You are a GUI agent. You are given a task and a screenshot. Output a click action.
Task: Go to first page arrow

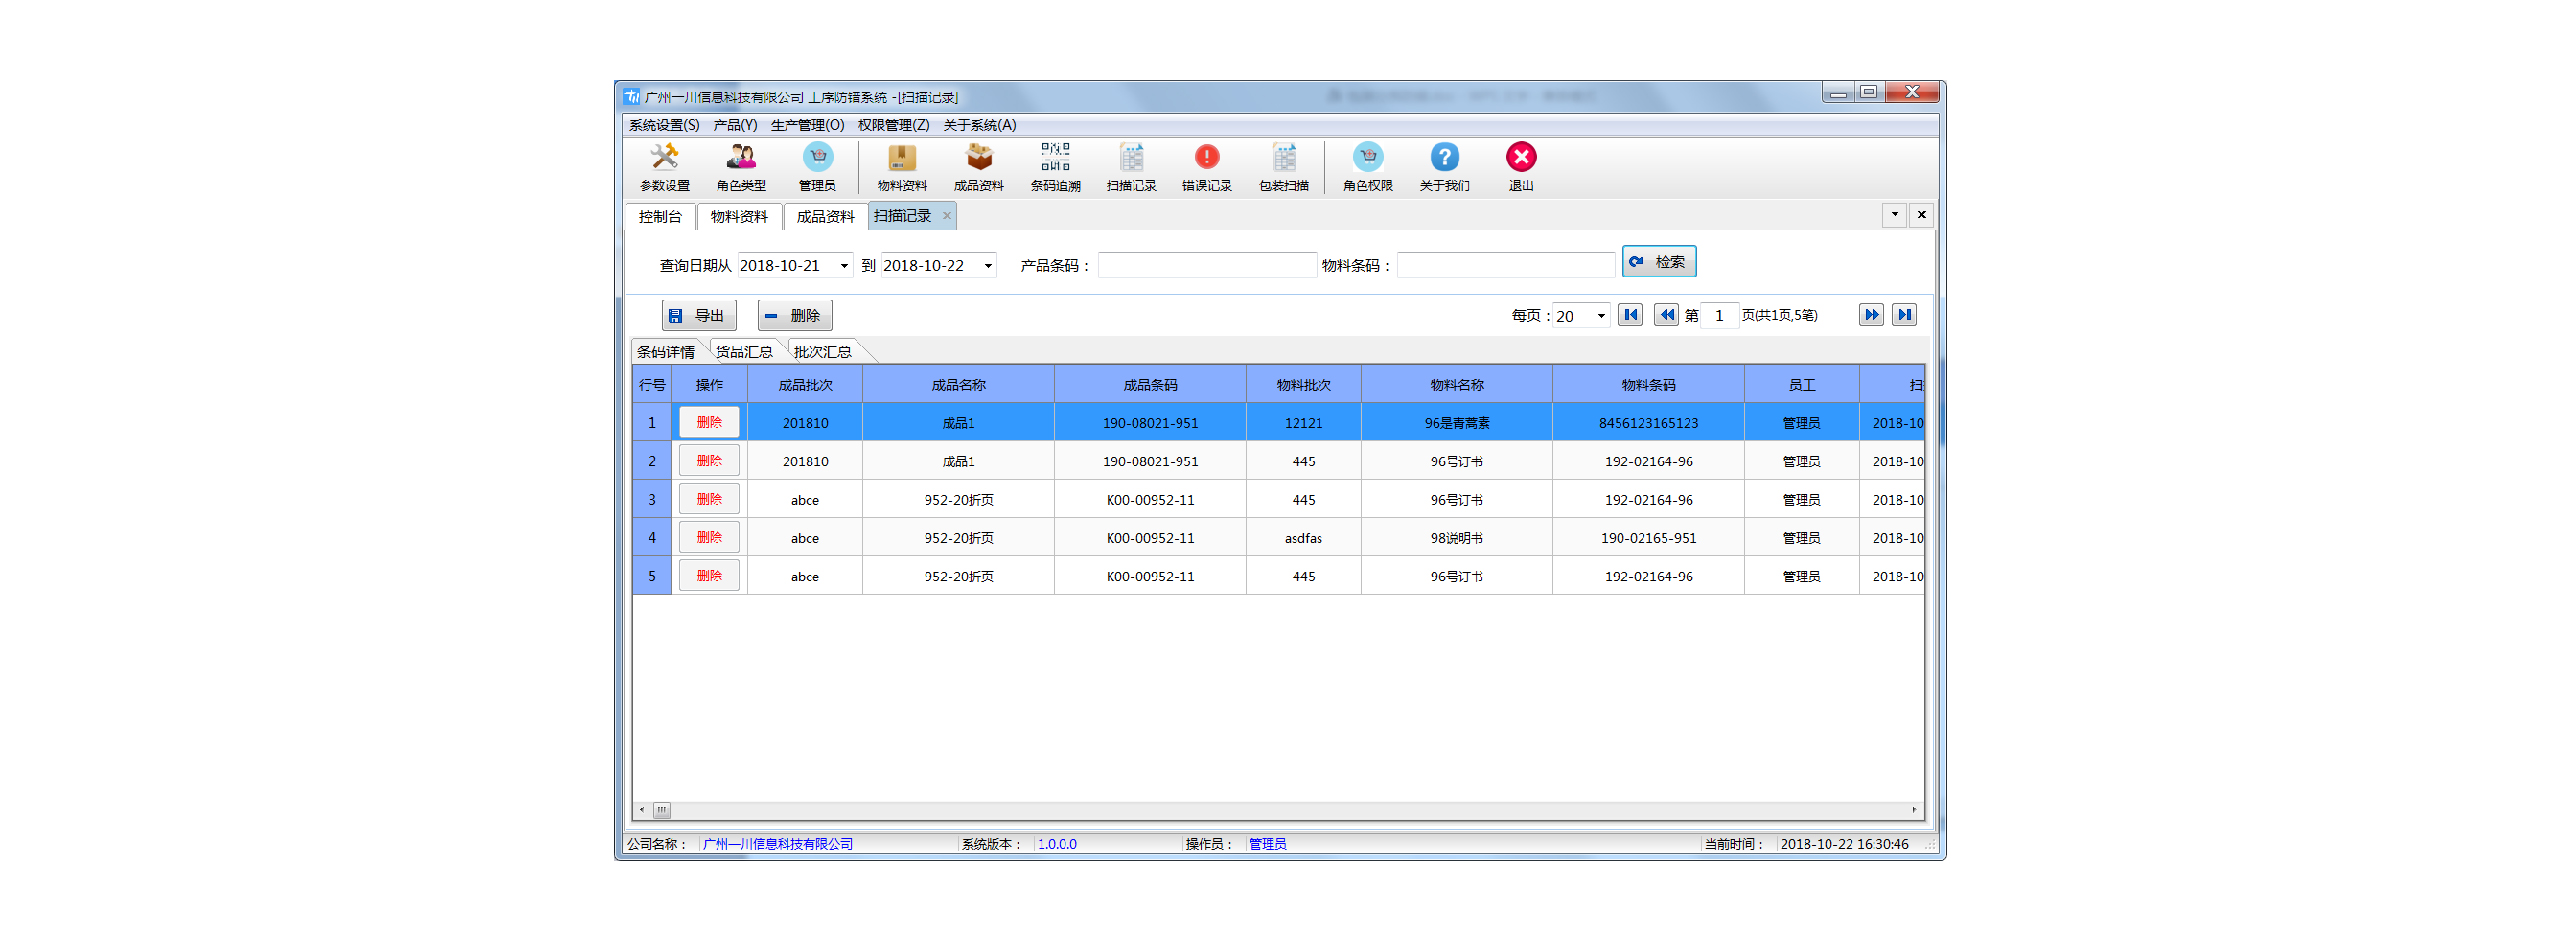(1631, 315)
